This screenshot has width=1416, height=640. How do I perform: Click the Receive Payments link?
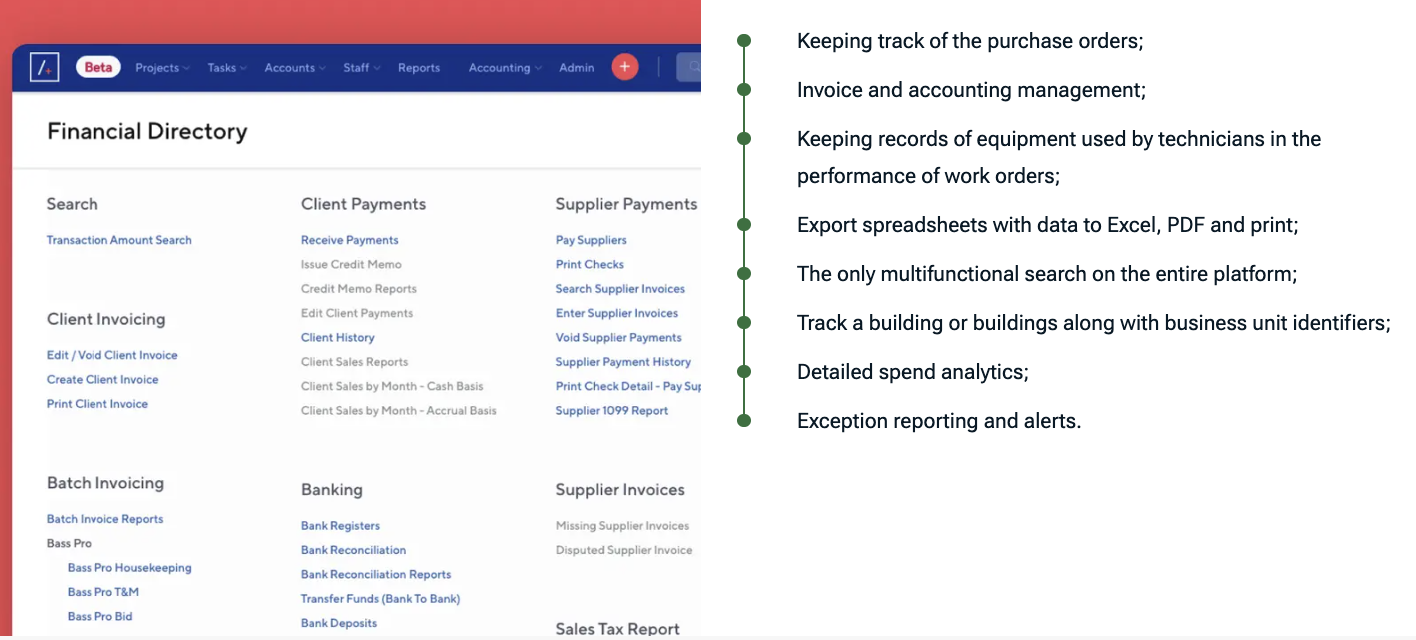coord(350,240)
